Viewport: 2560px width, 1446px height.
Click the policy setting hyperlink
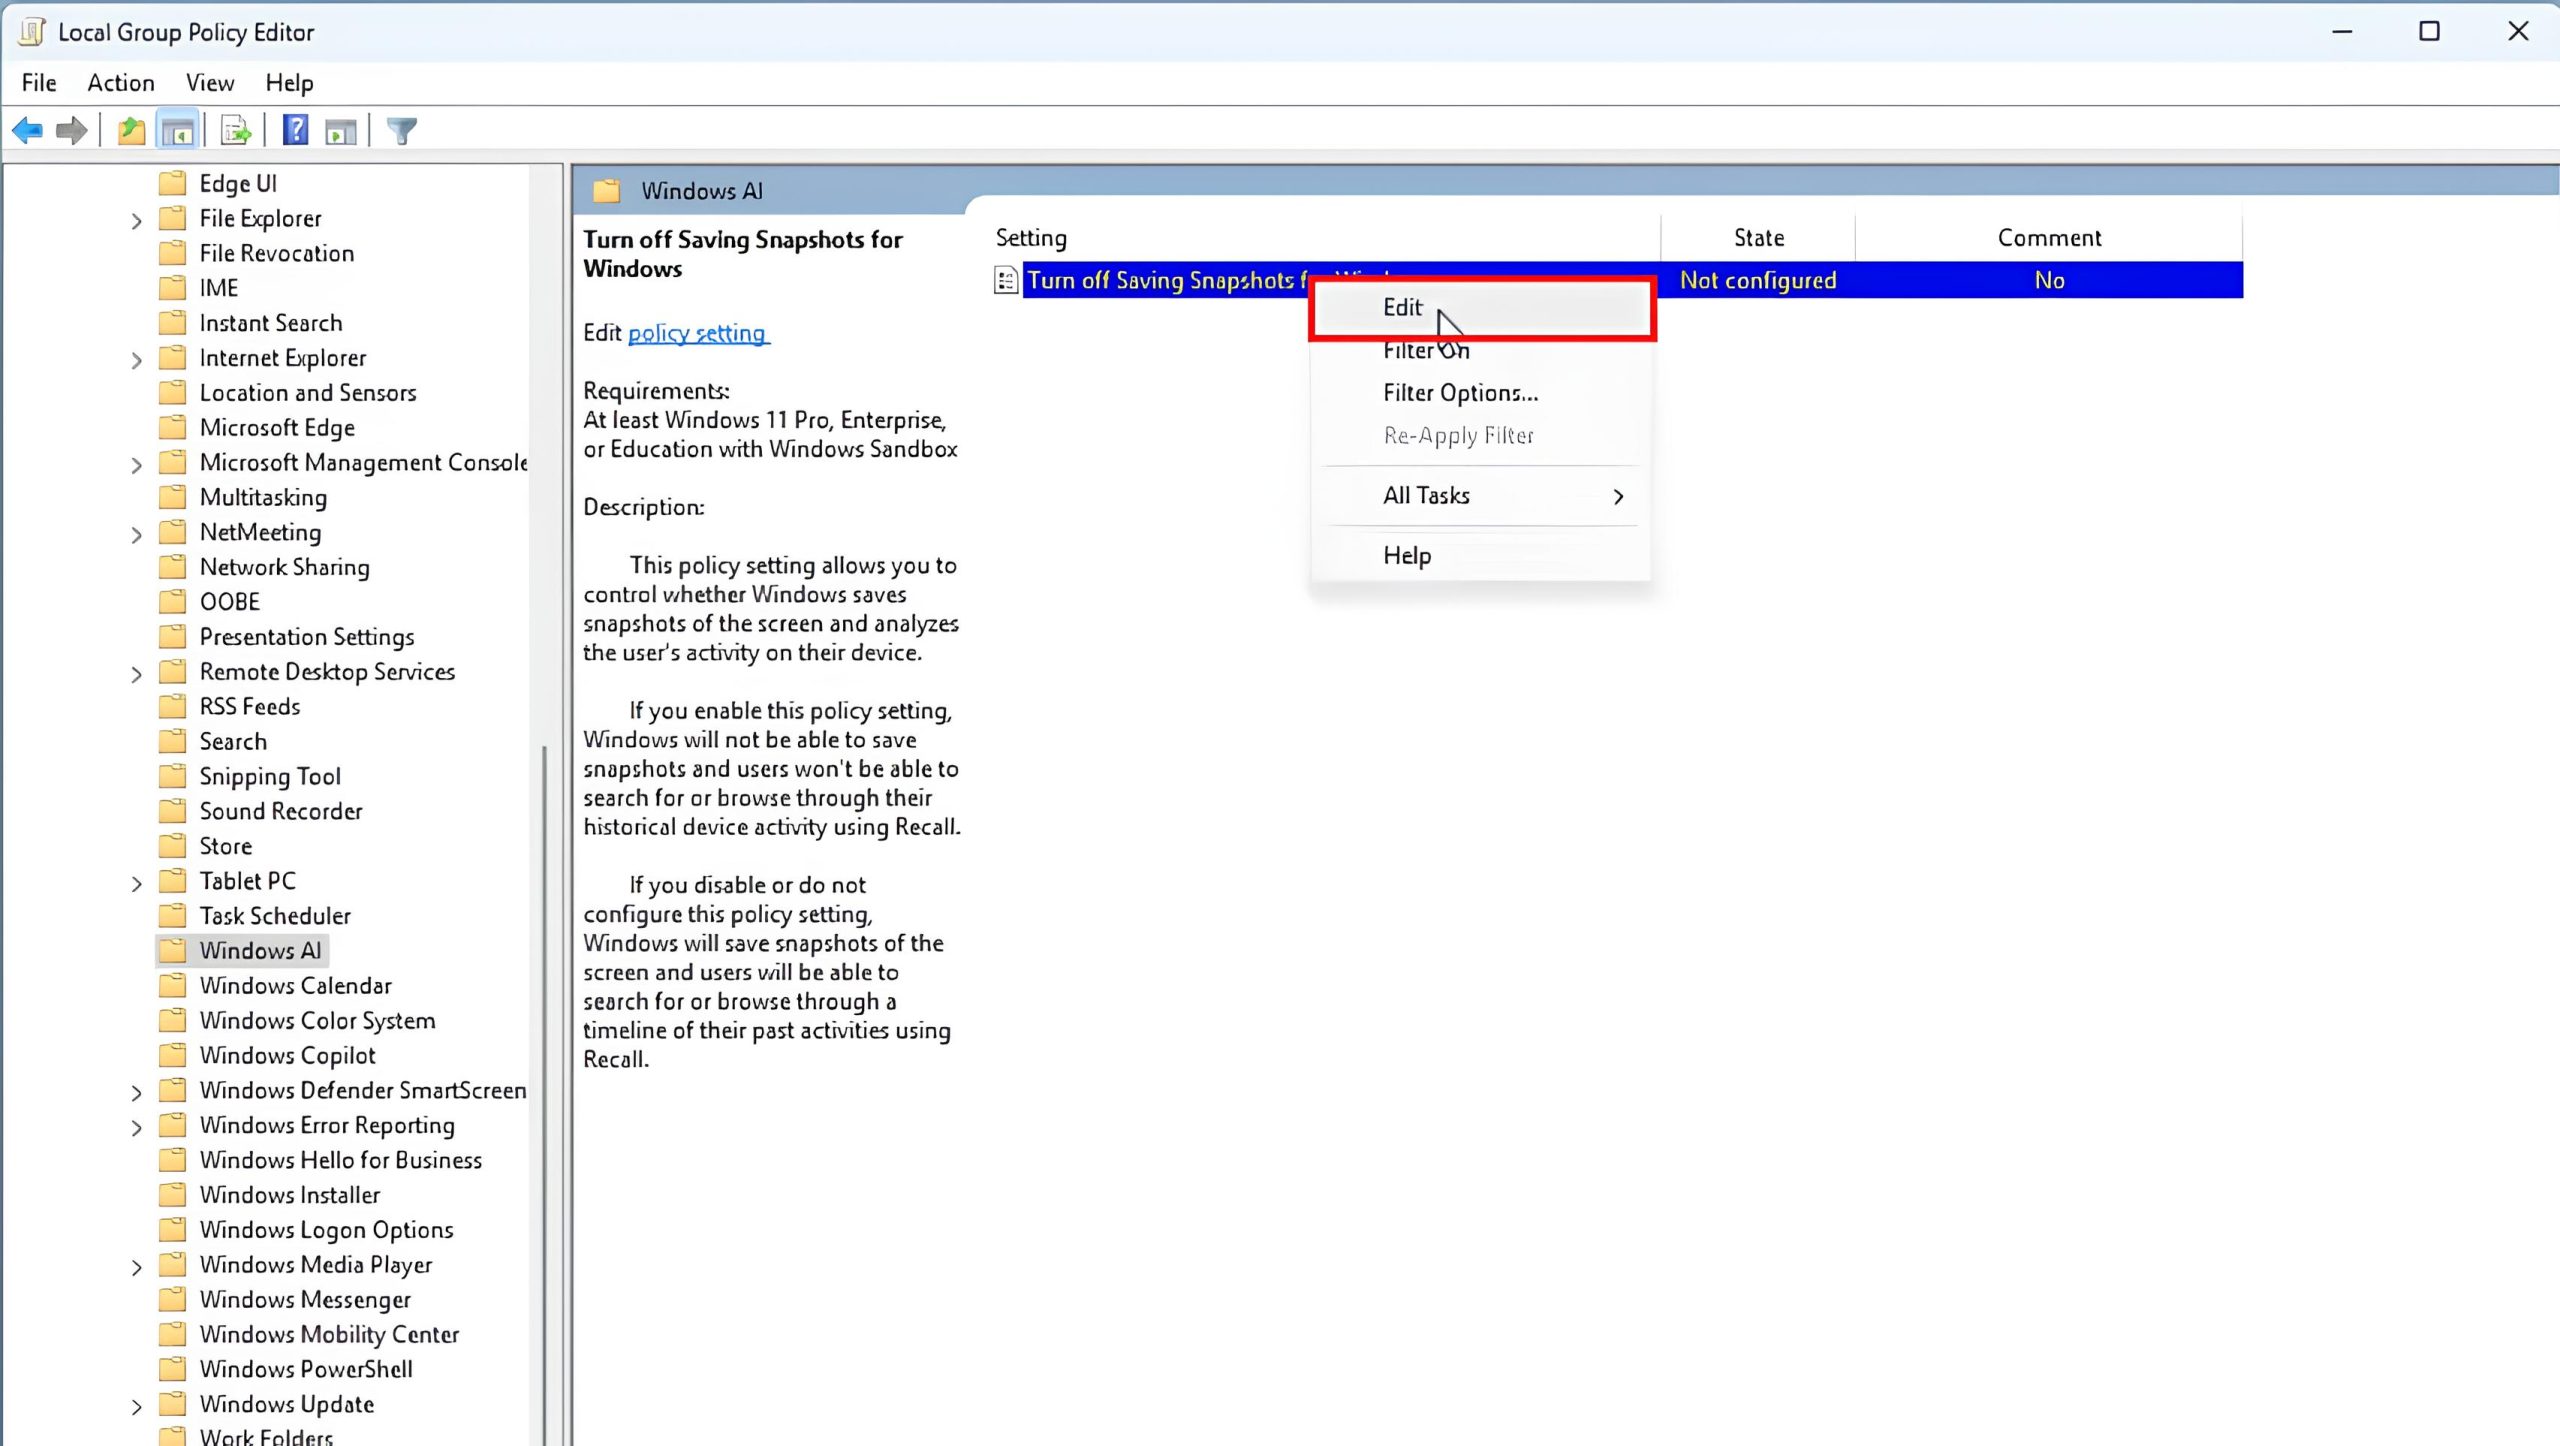[x=697, y=333]
